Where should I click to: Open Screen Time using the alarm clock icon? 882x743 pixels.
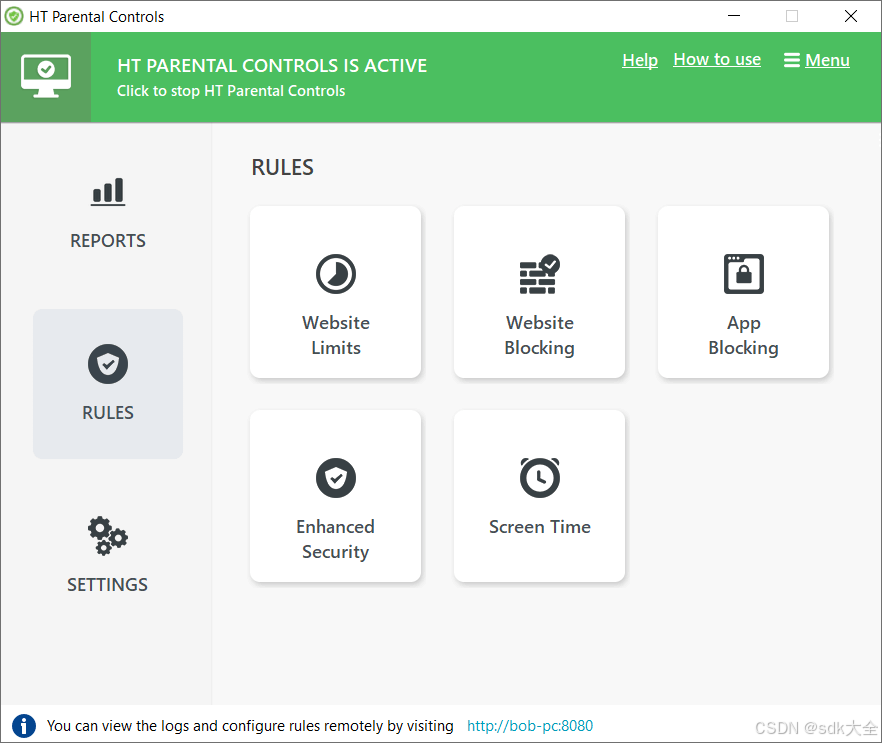(x=539, y=478)
